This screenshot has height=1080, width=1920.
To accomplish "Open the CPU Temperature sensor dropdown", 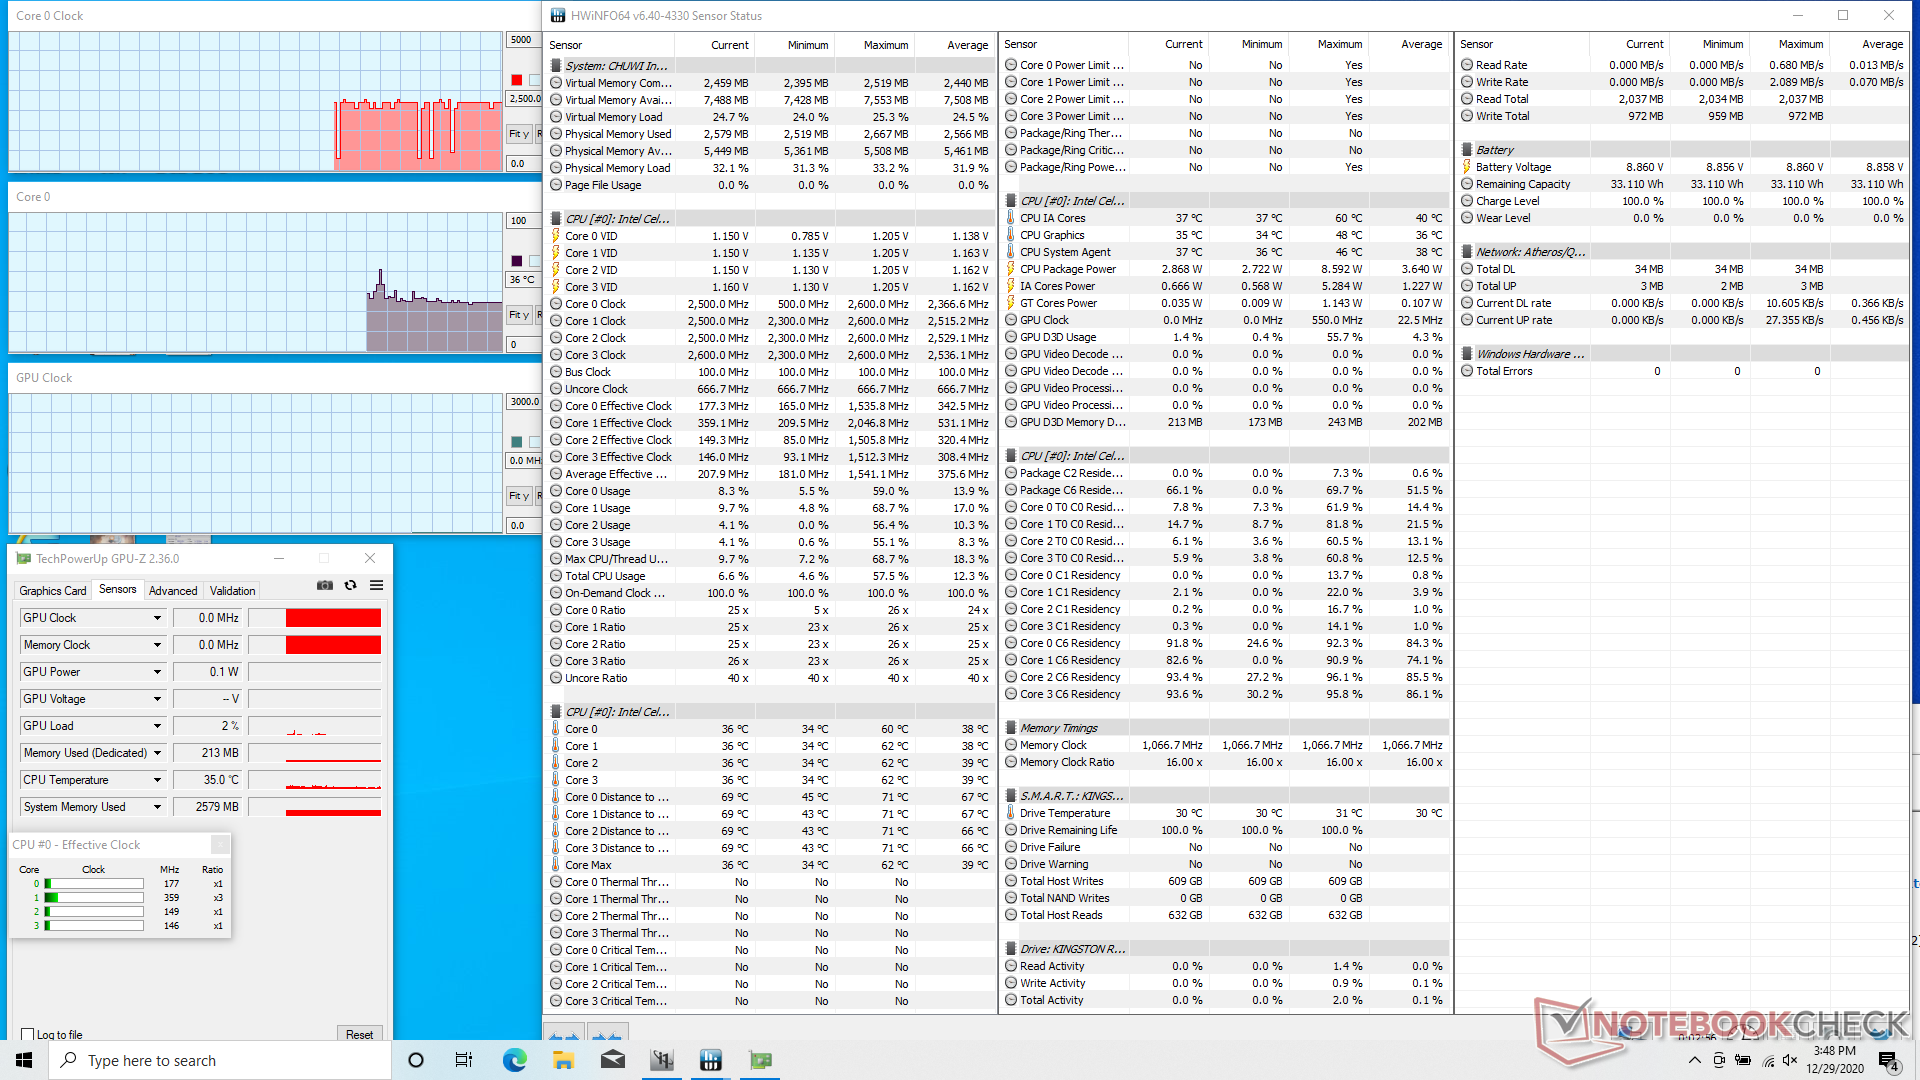I will [x=157, y=780].
